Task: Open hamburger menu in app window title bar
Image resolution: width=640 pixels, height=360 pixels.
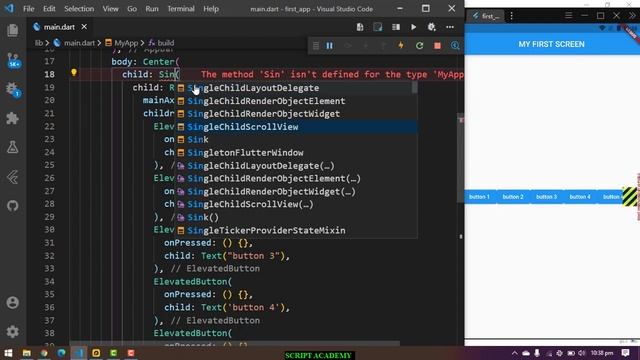Action: [x=568, y=16]
